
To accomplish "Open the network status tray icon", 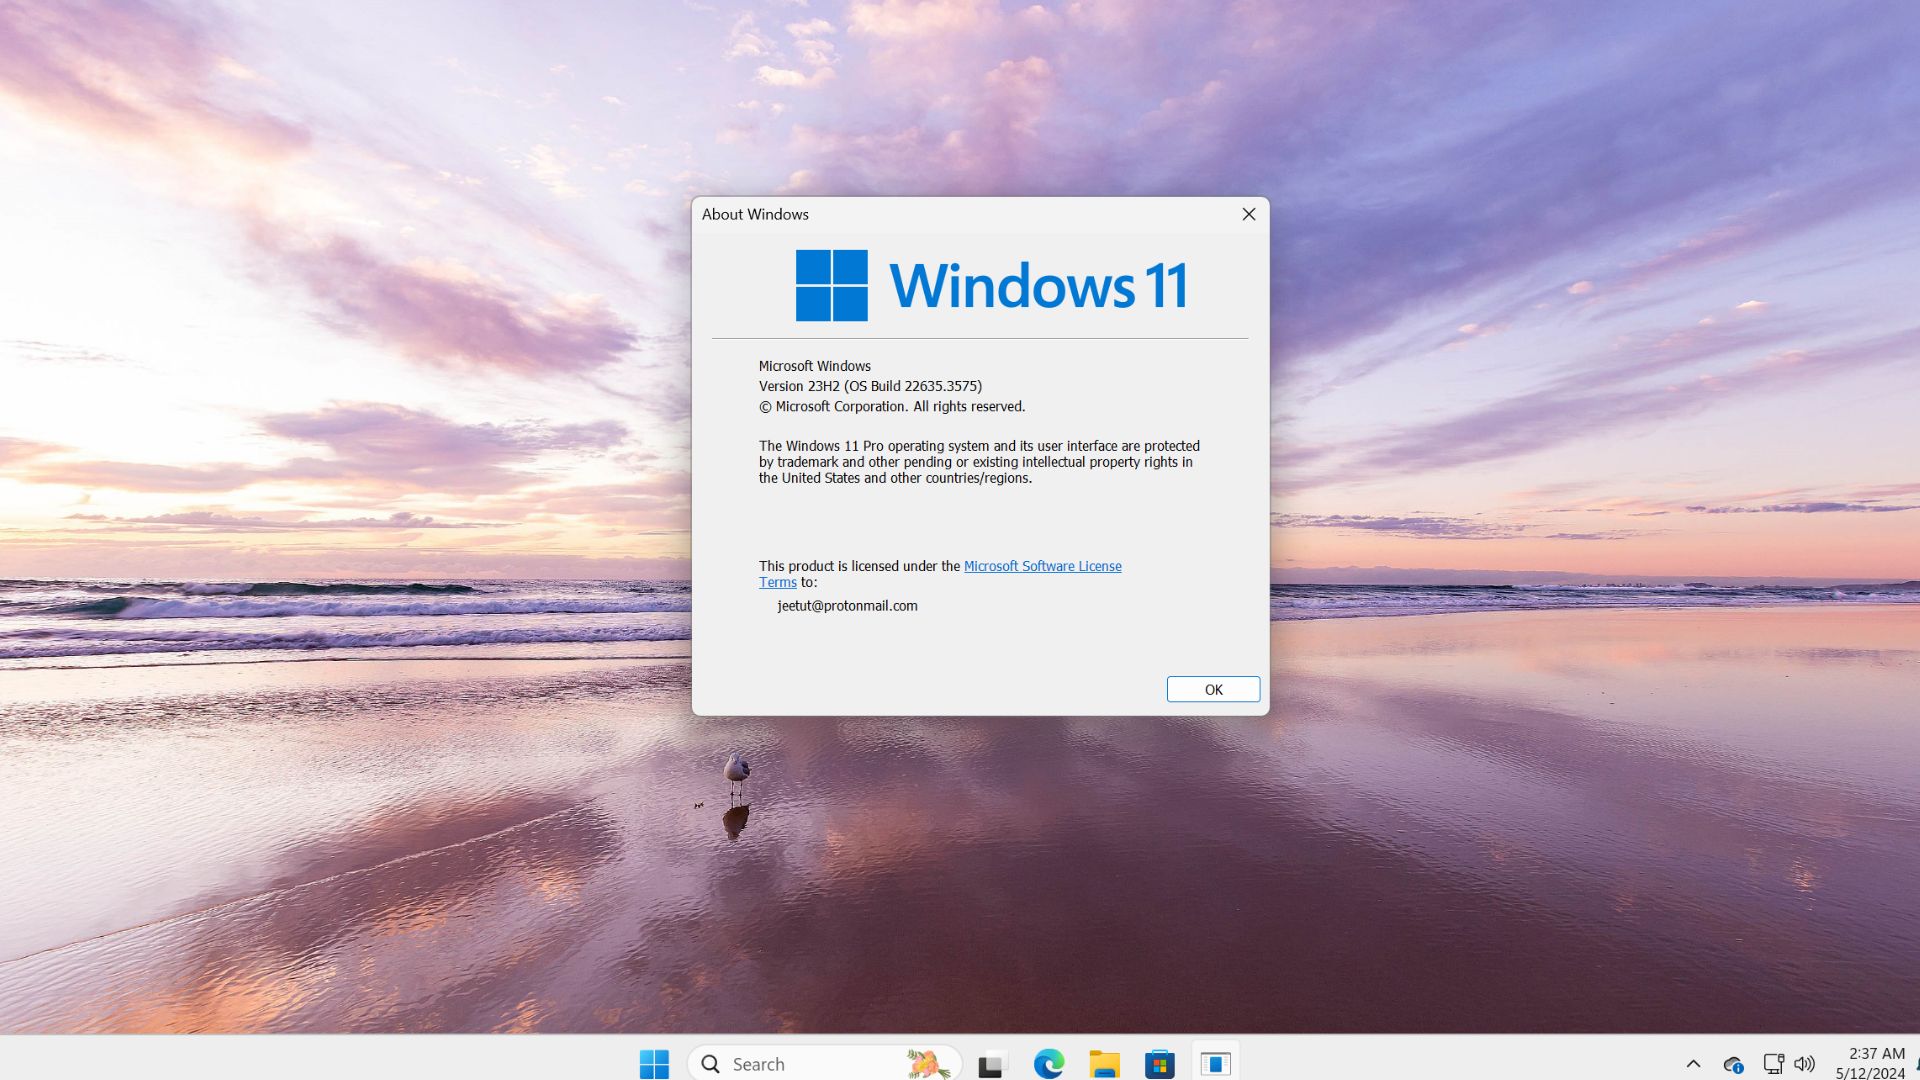I will click(1773, 1064).
